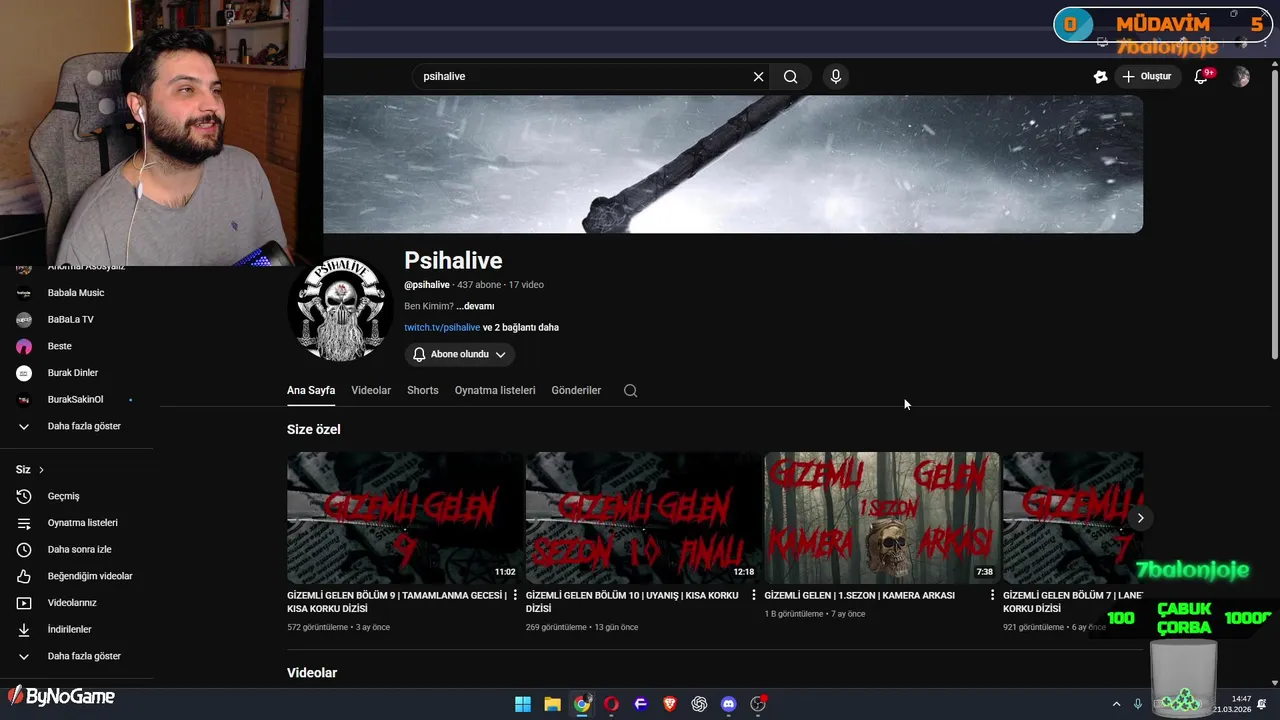
Task: Click the channel search magnifier icon
Action: [630, 390]
